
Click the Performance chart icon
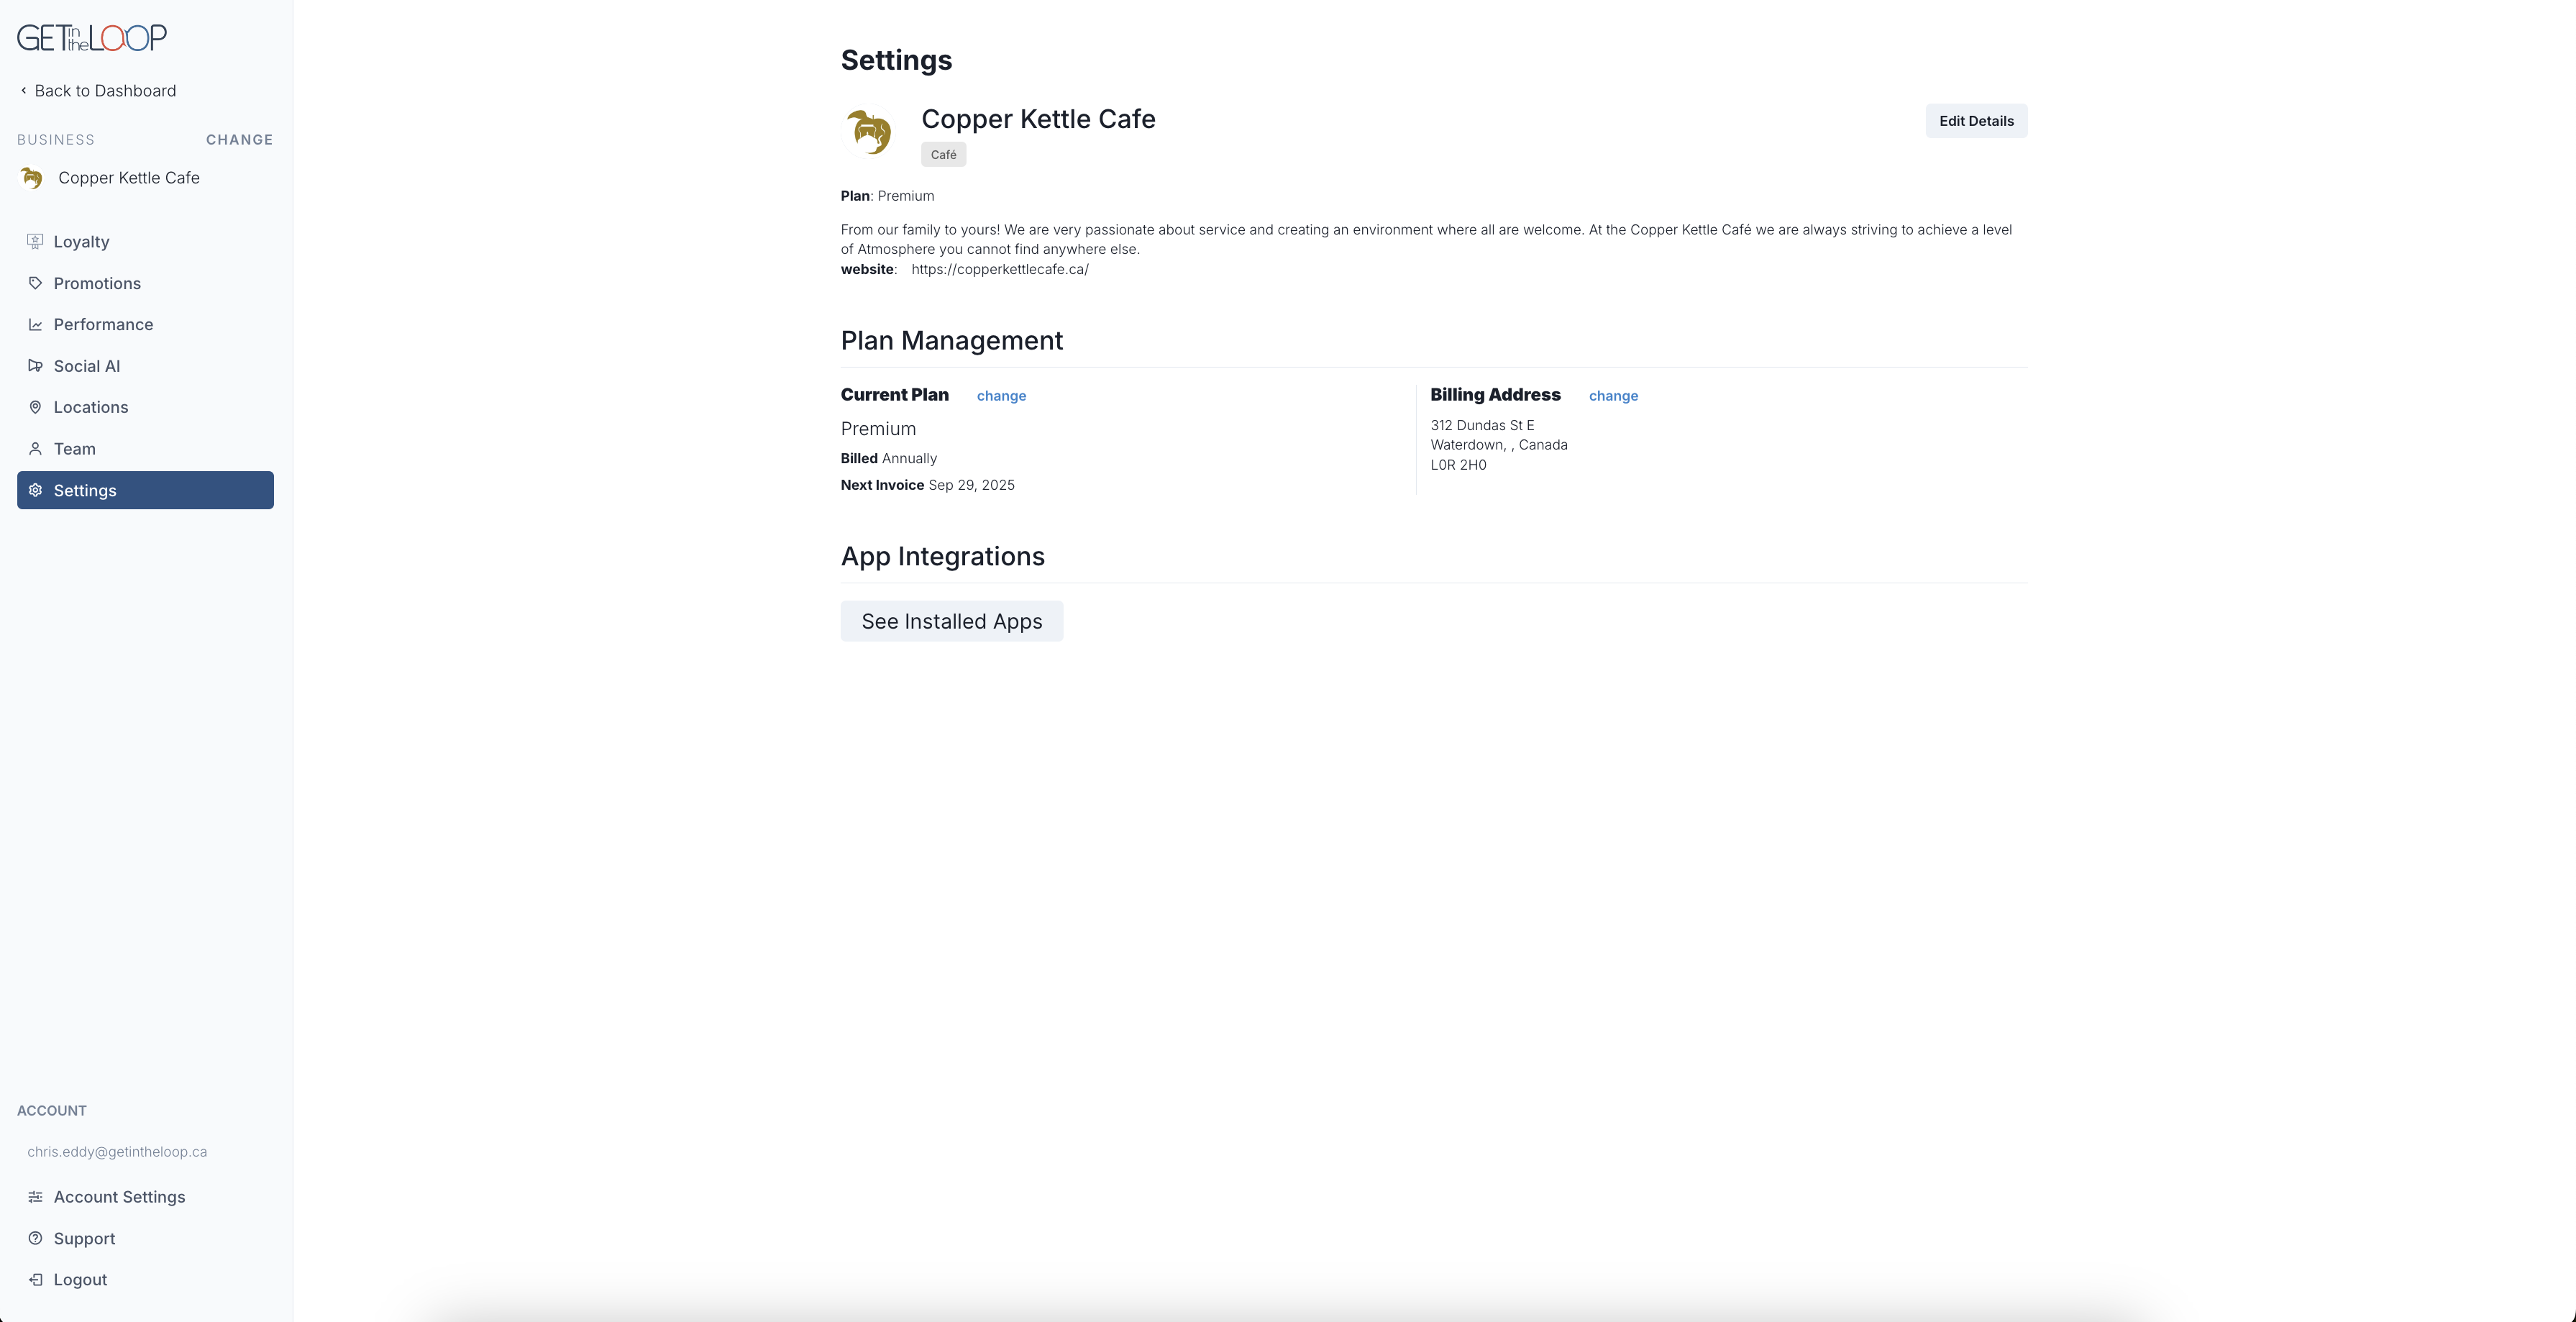tap(35, 325)
